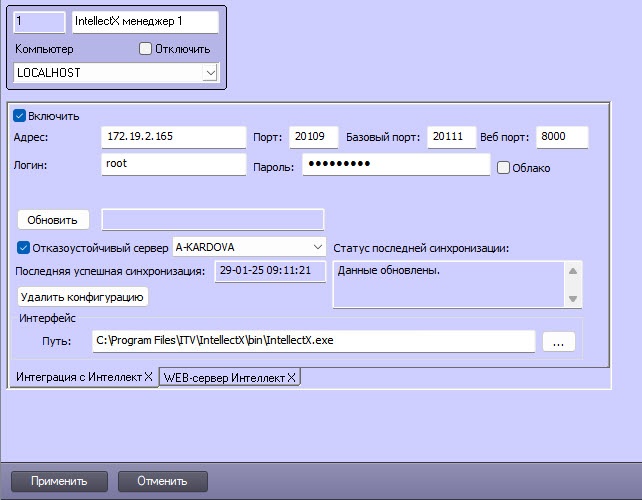
Task: Click the Статус последней синхронизации label
Action: click(x=421, y=248)
